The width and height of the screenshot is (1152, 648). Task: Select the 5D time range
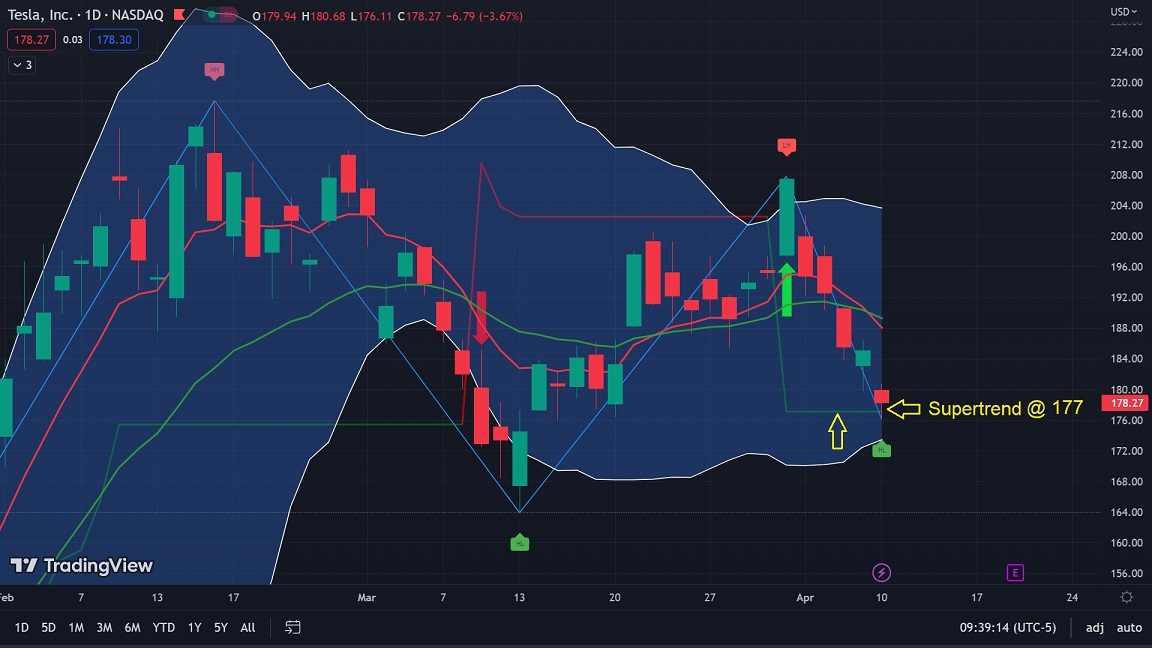click(48, 627)
